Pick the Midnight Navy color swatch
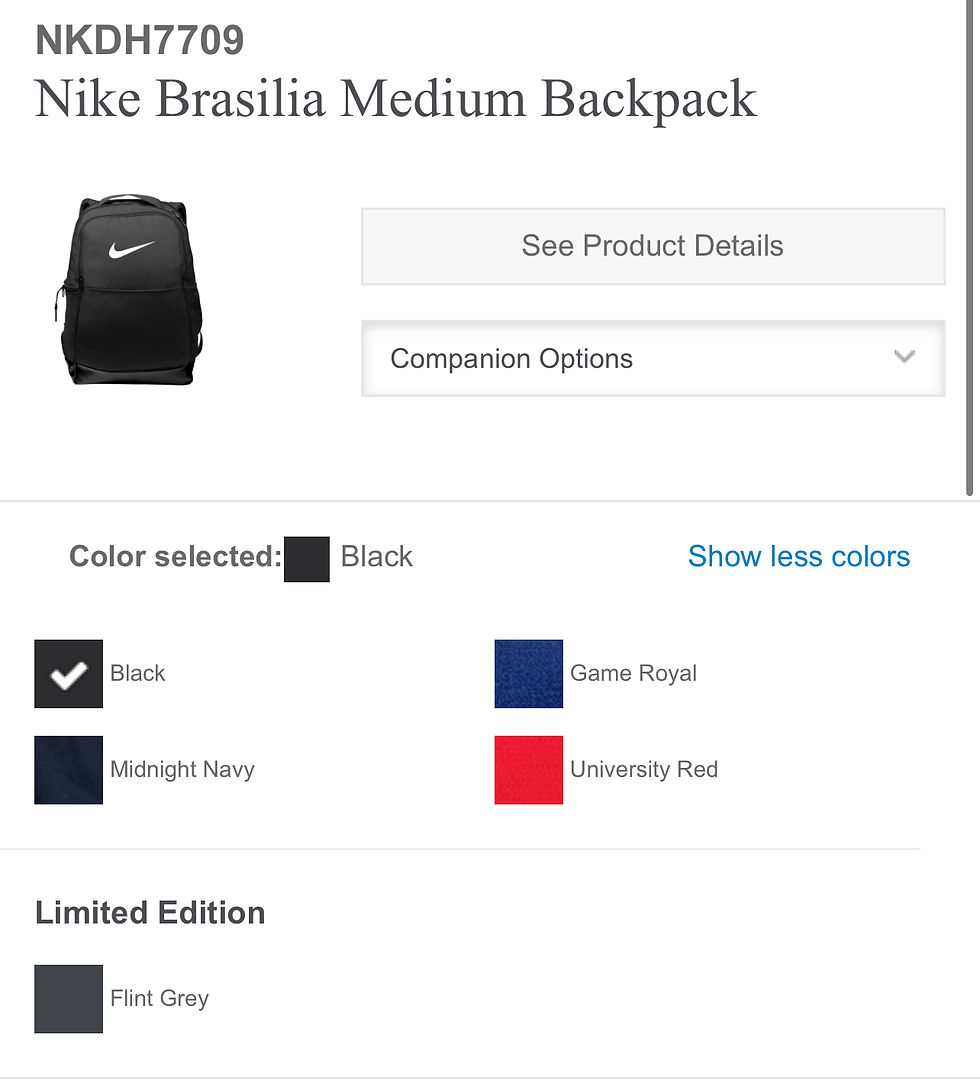 pos(68,770)
